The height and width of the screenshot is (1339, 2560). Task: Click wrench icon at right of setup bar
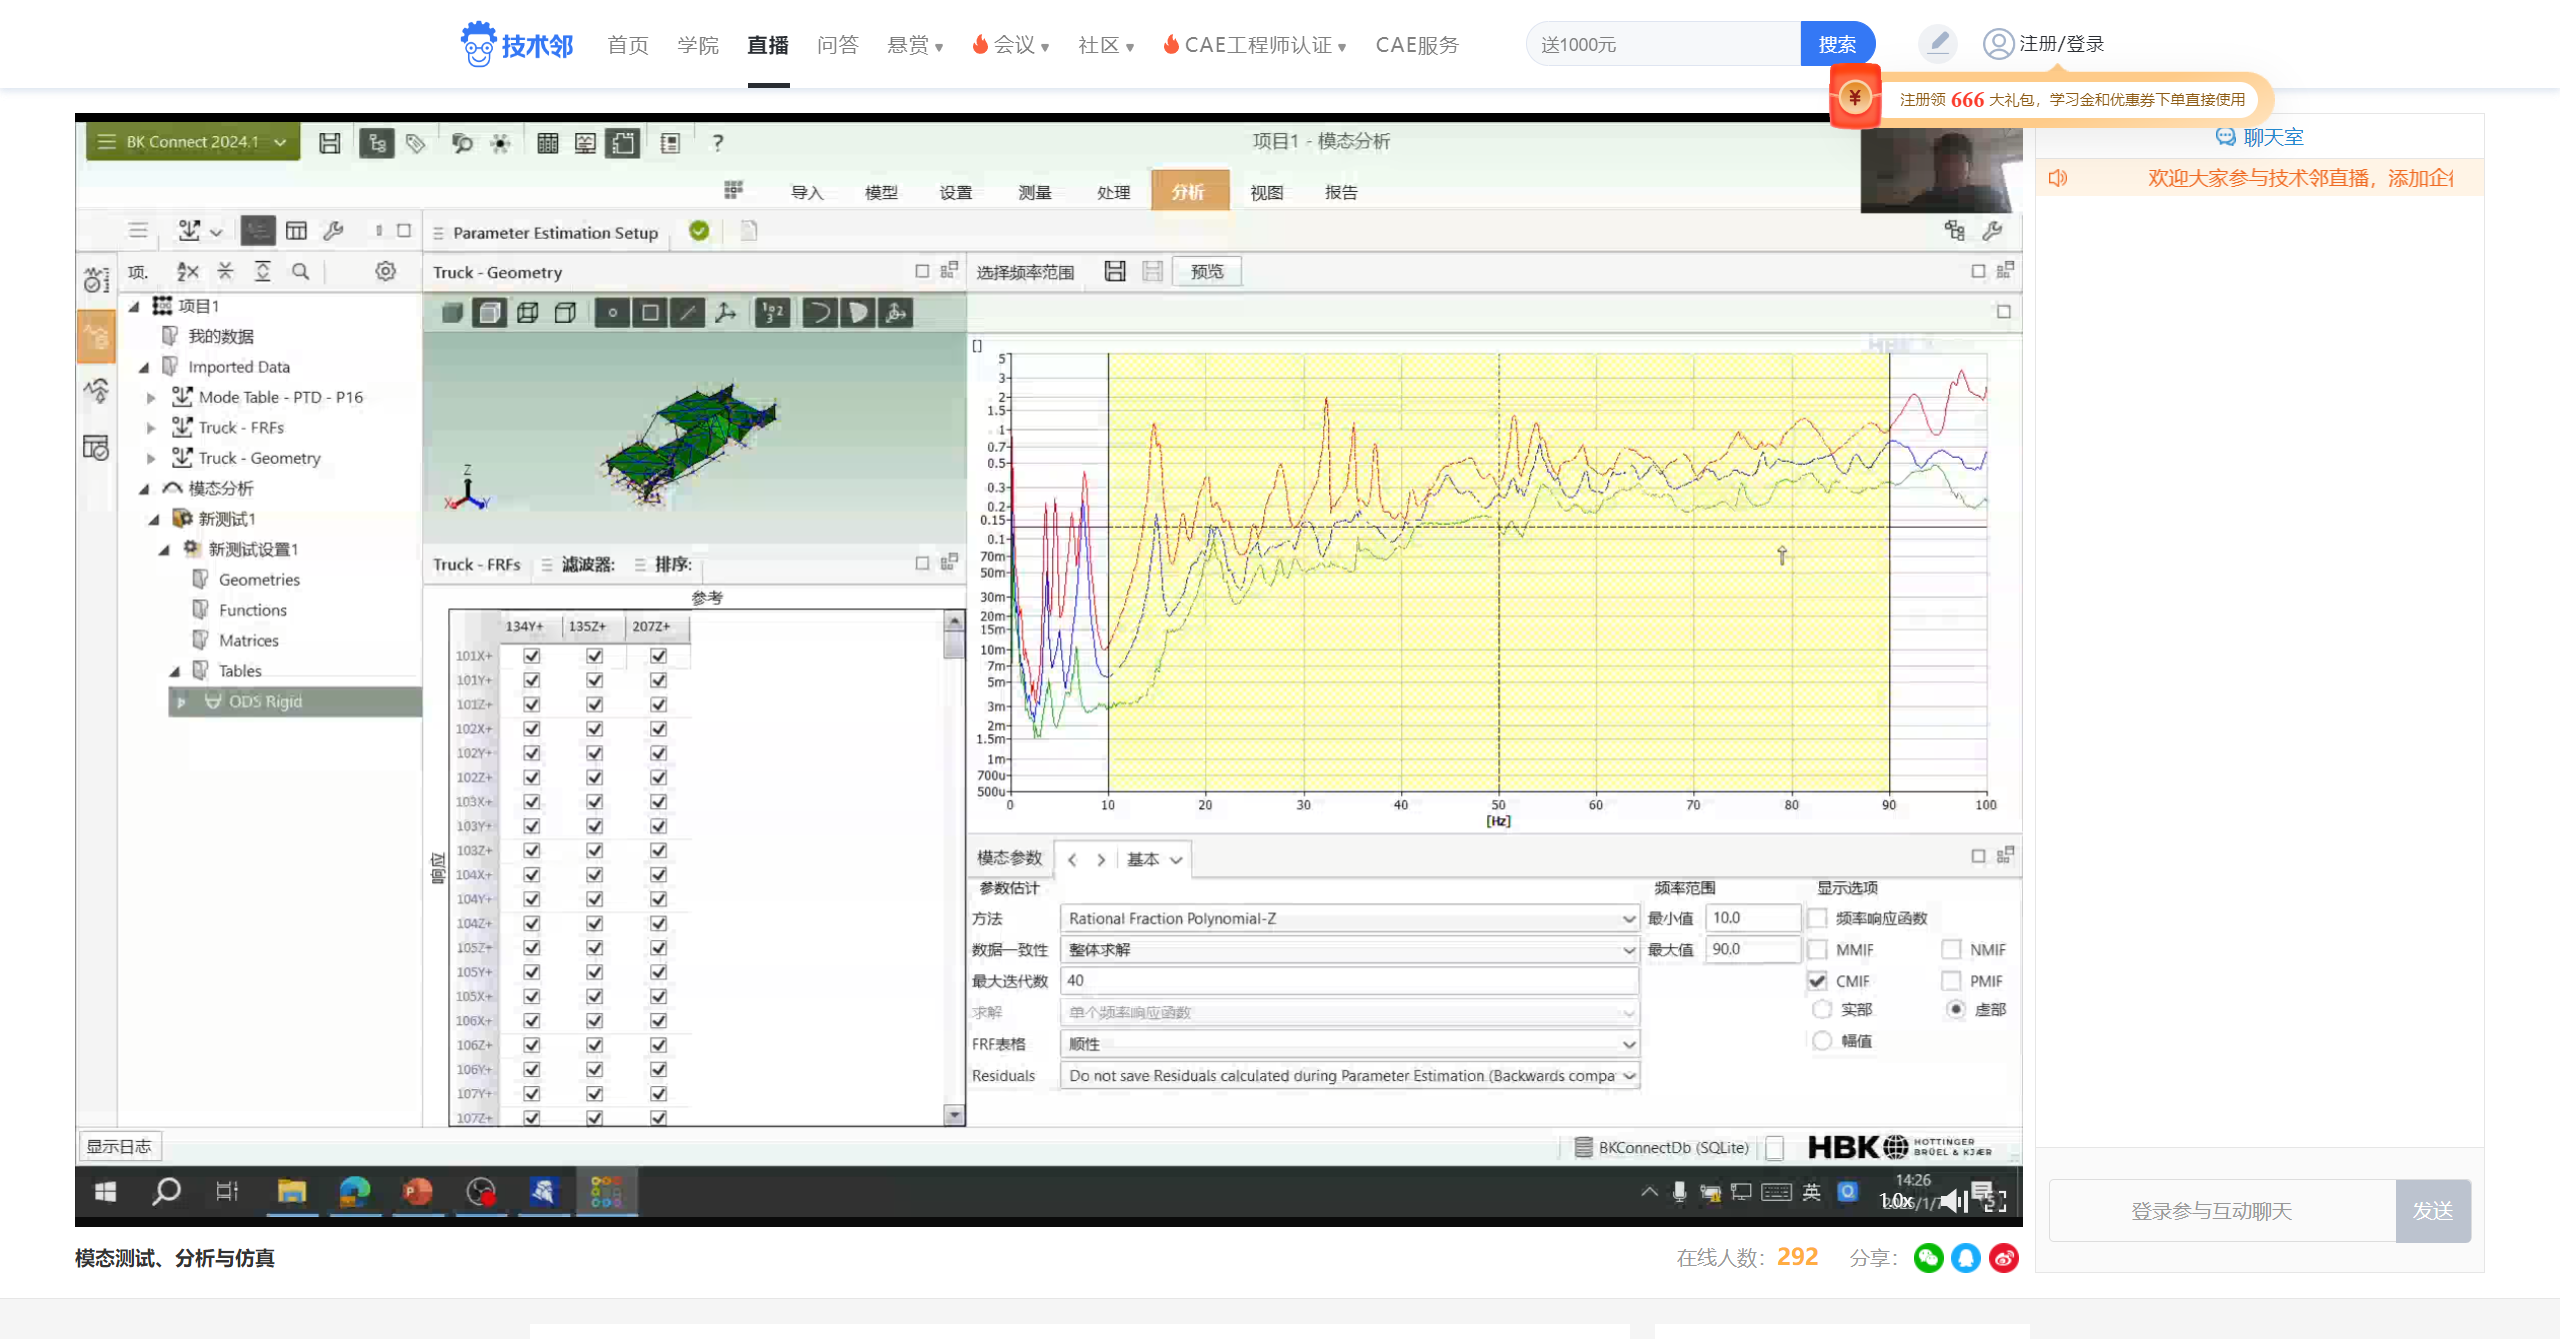pyautogui.click(x=1992, y=231)
